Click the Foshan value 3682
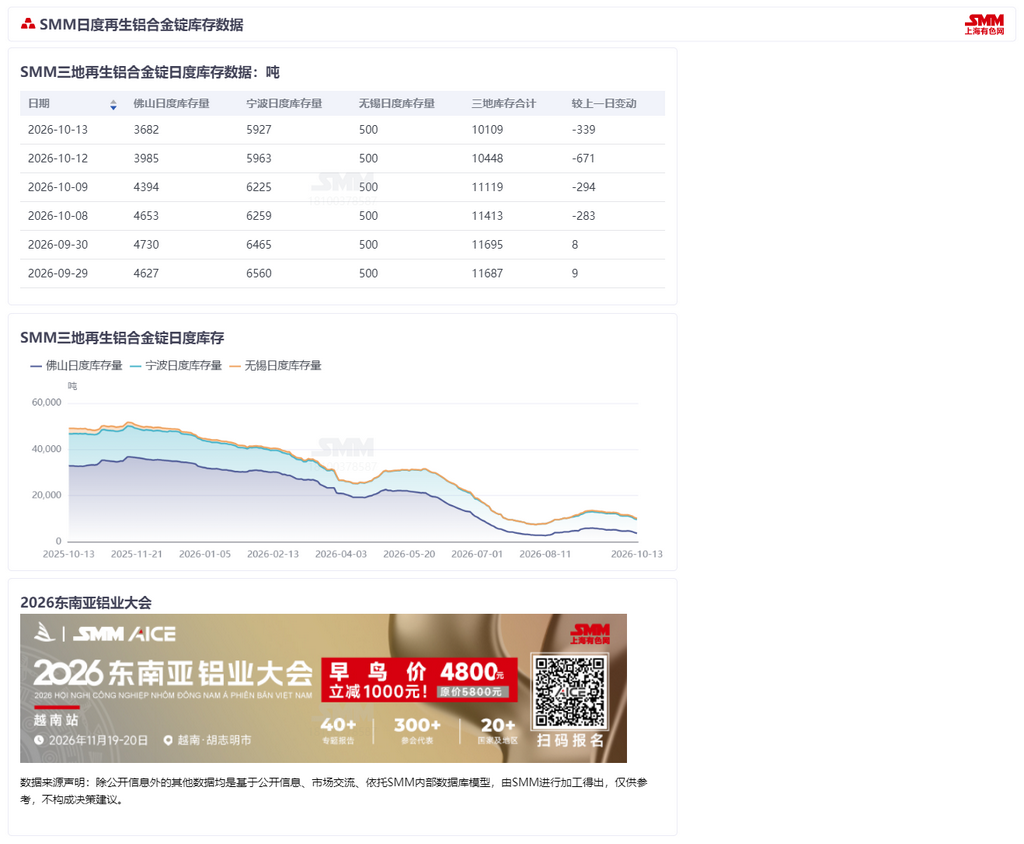The height and width of the screenshot is (844, 1024). 146,129
